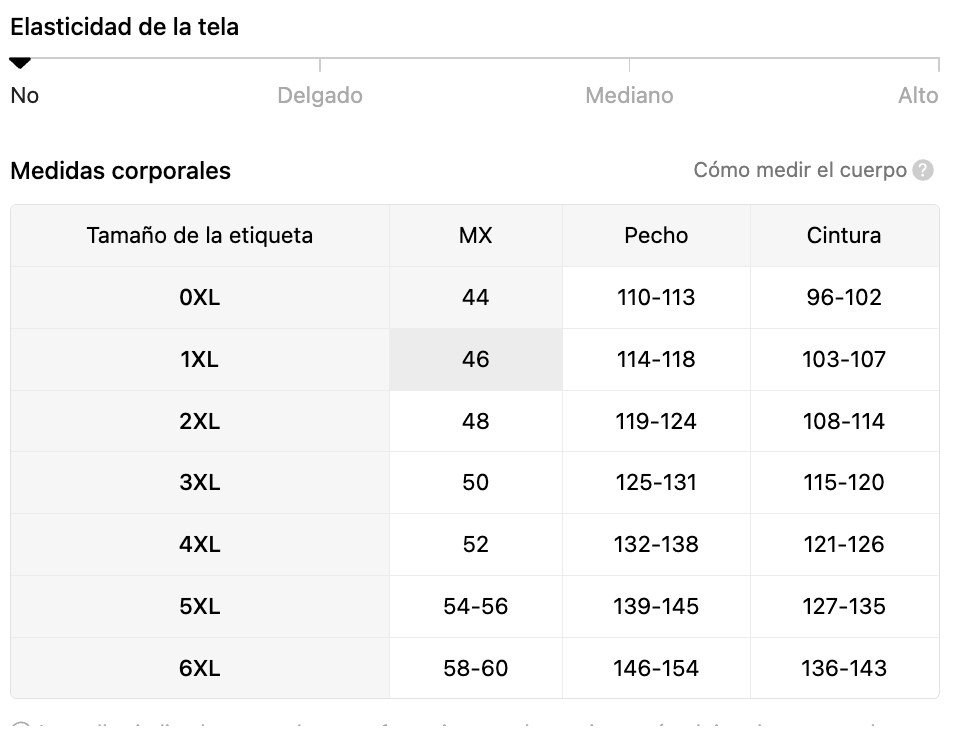Click the elasticity slider black marker
Screen dimensions: 970x740
[x=20, y=63]
